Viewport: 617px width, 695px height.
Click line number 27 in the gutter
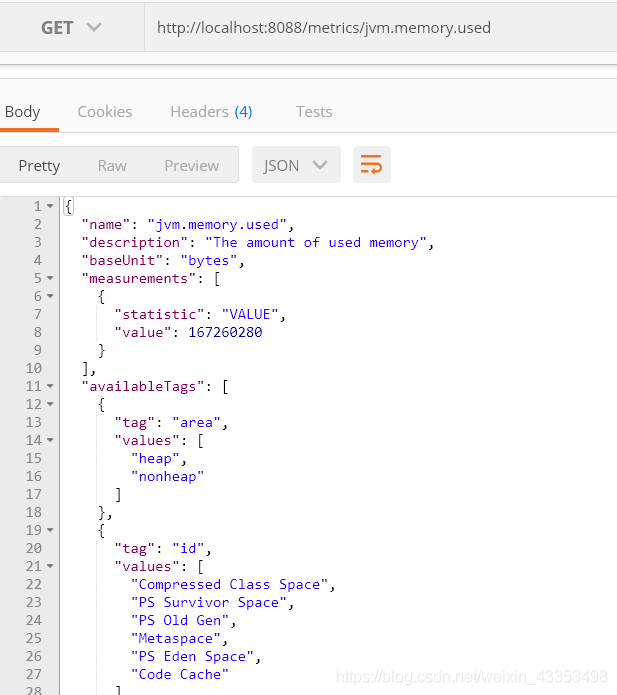[x=34, y=675]
